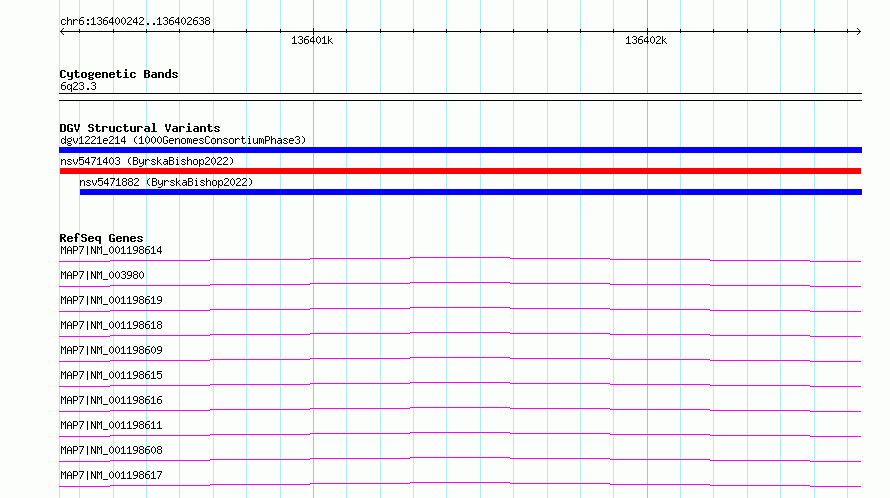This screenshot has height=498, width=890.
Task: Click the blue bar for dgv1221e214
Action: pyautogui.click(x=460, y=150)
